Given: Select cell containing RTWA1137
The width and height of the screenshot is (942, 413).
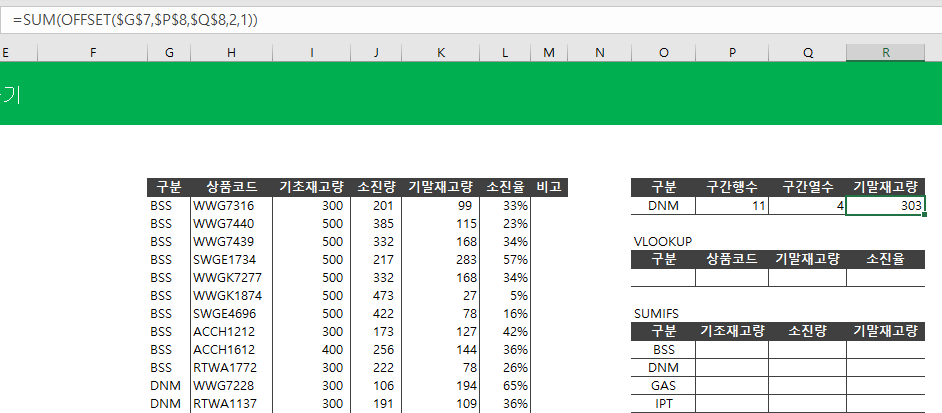Looking at the screenshot, I should [x=232, y=403].
